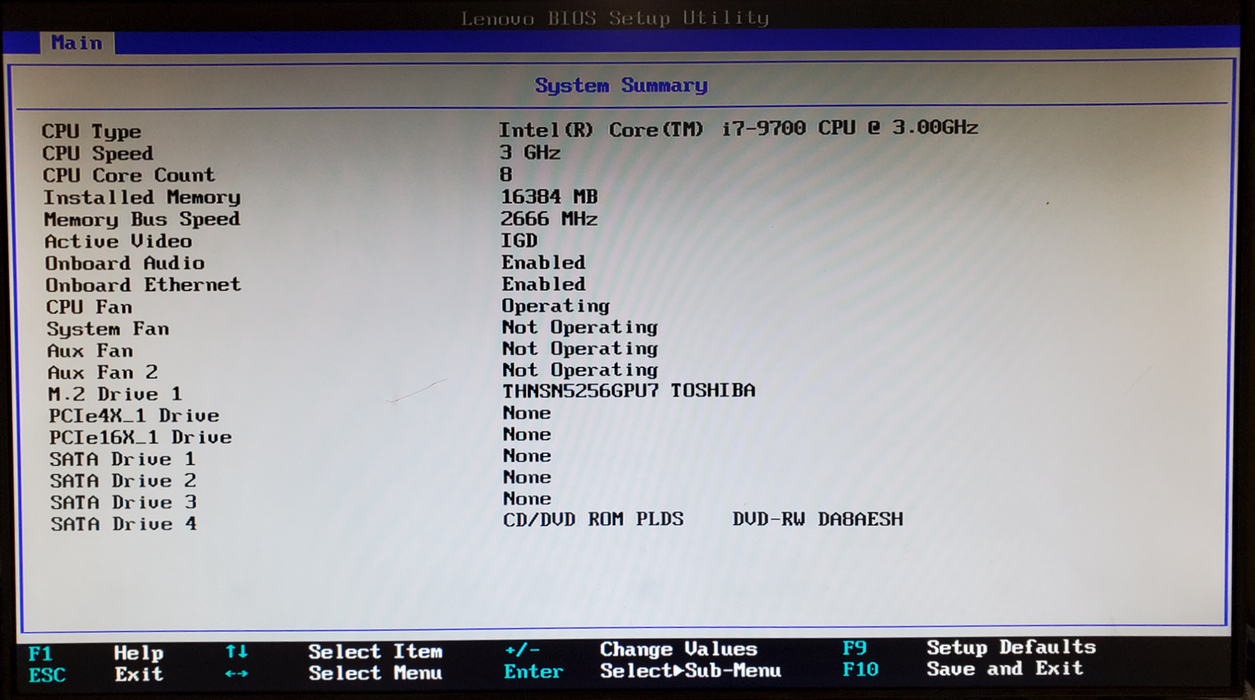Image resolution: width=1255 pixels, height=700 pixels.
Task: Click the Save and Exit footer label
Action: [1005, 669]
